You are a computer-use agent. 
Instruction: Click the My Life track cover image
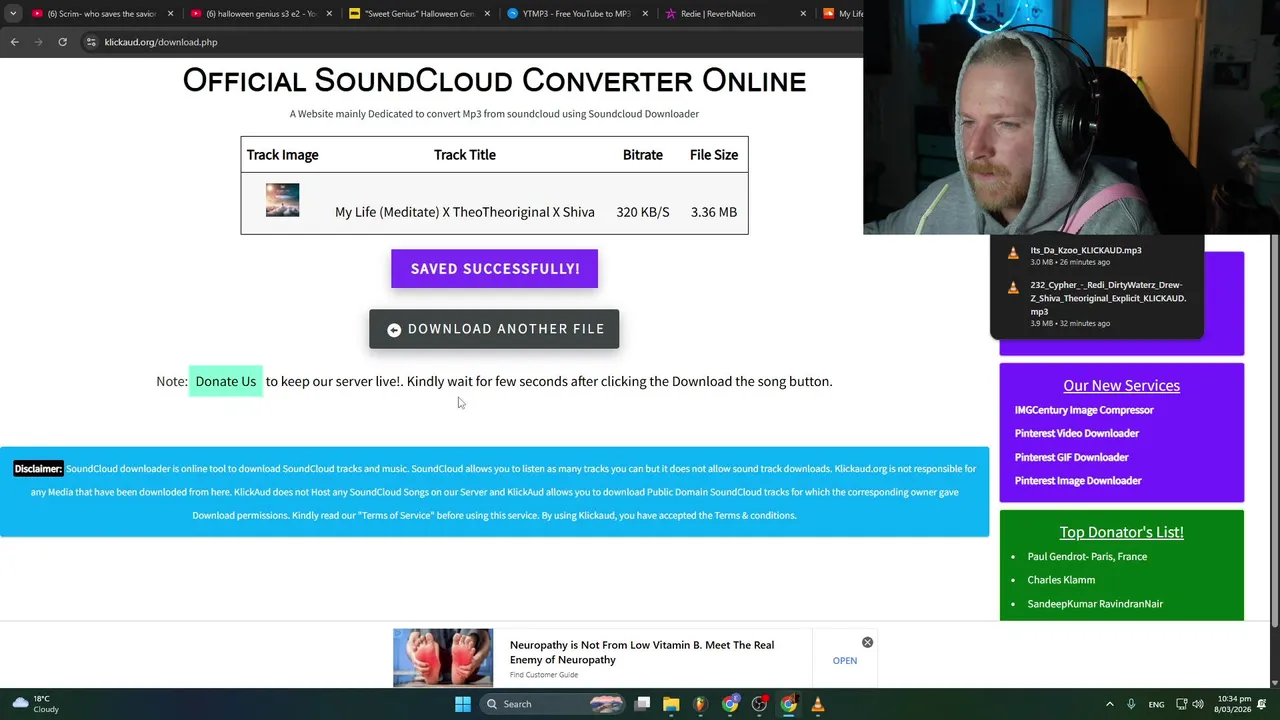click(x=282, y=200)
